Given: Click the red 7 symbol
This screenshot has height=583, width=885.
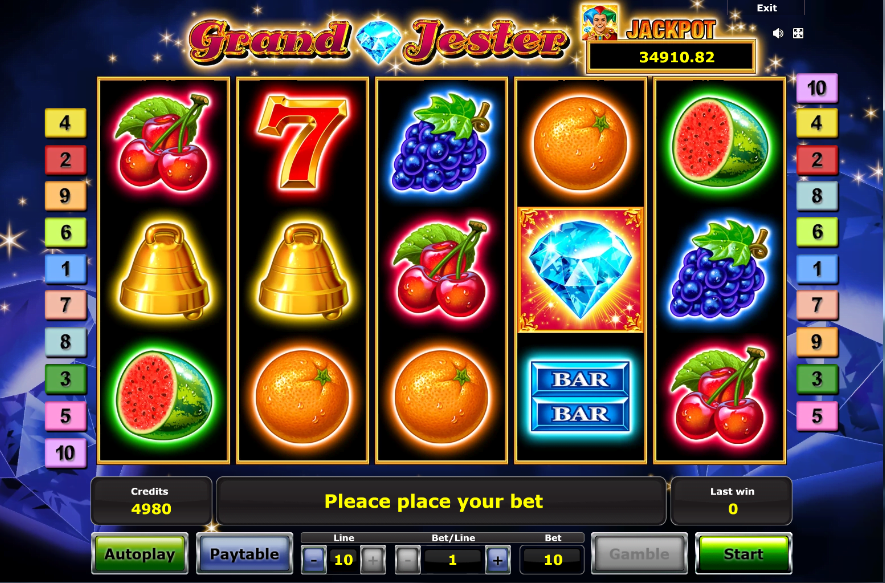Looking at the screenshot, I should 302,142.
